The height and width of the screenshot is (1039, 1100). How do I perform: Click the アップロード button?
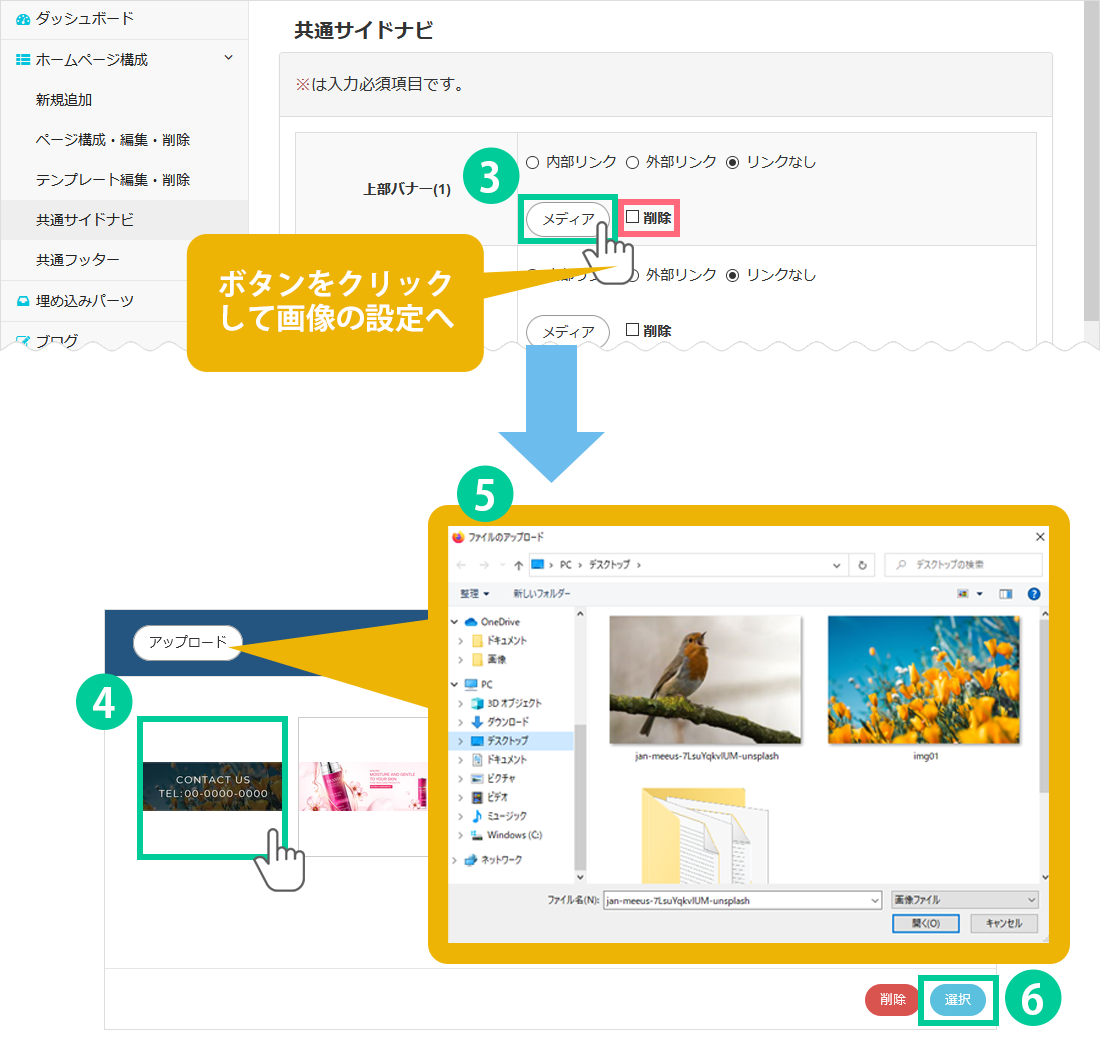click(x=187, y=642)
